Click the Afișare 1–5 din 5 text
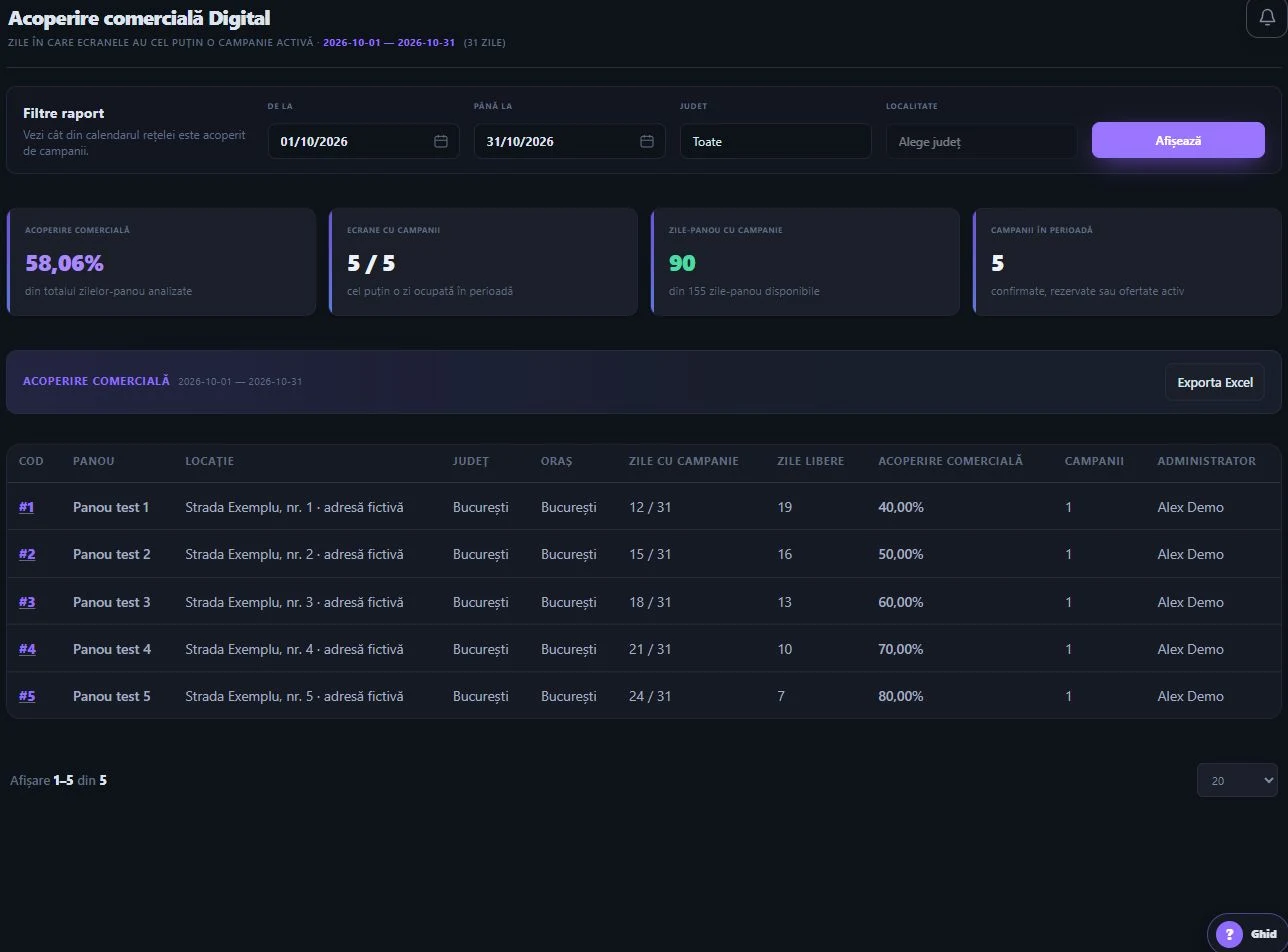The height and width of the screenshot is (952, 1288). 58,780
